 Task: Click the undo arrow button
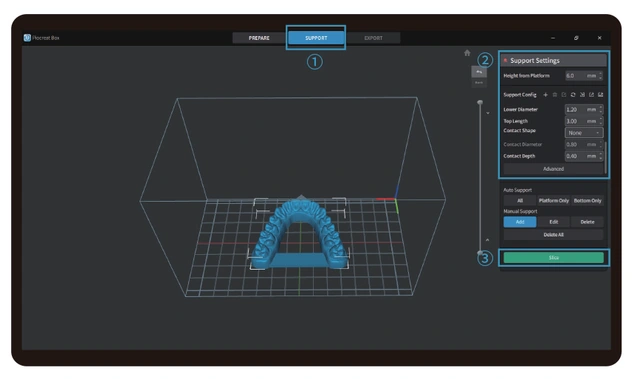coord(479,72)
